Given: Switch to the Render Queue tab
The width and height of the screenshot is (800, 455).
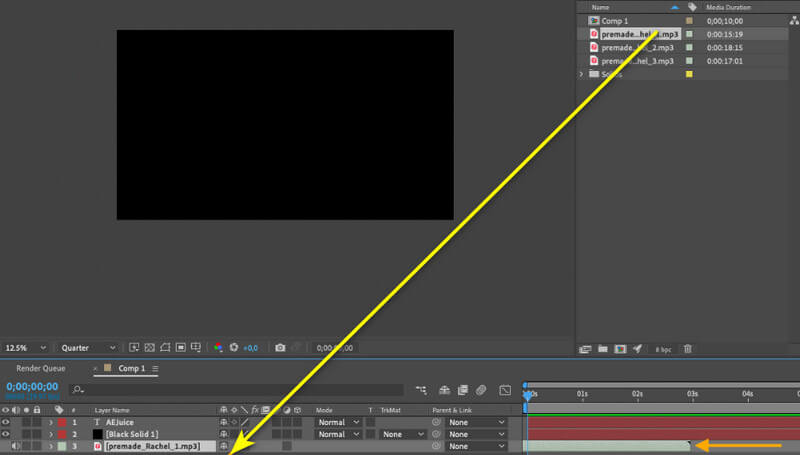Looking at the screenshot, I should pos(41,368).
